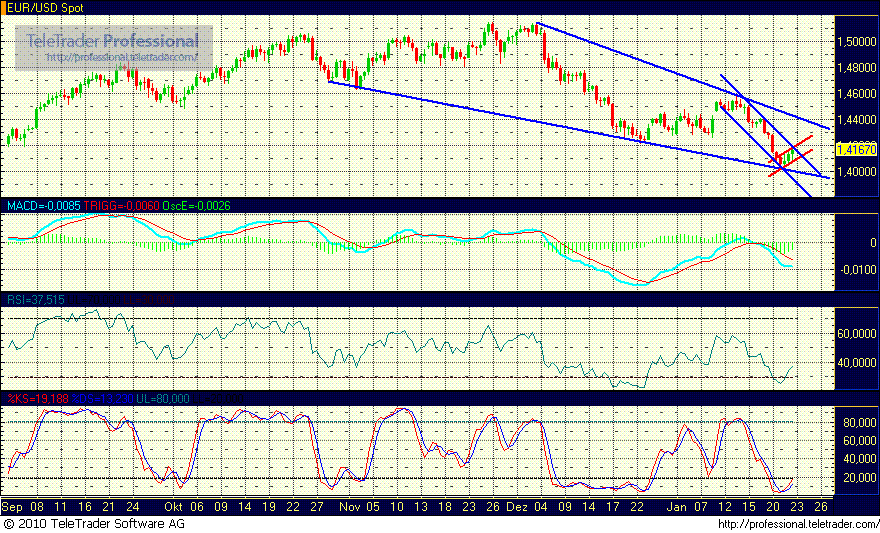Screen dimensions: 880x533
Task: Select the MACD=-0,0085 indicator readout
Action: 44,206
